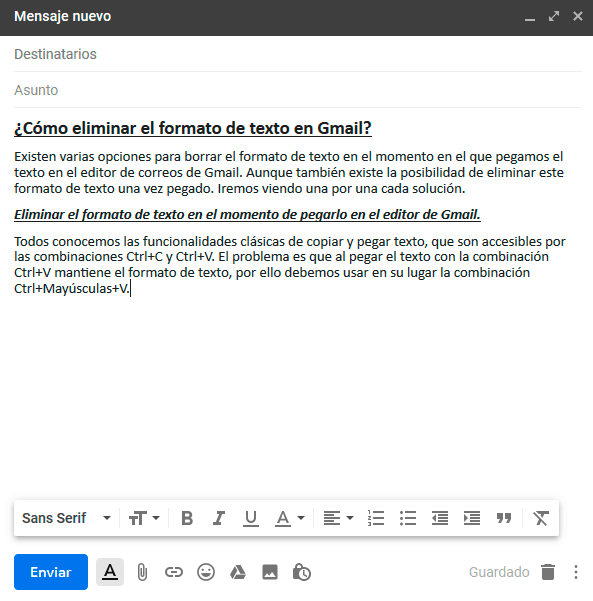Remove formatting with the clear format icon

(540, 518)
